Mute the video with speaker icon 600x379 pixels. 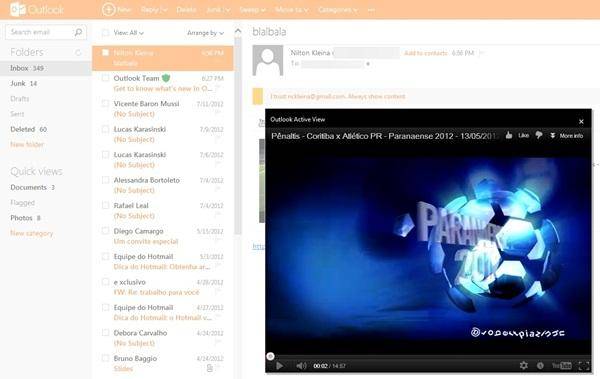(x=301, y=366)
